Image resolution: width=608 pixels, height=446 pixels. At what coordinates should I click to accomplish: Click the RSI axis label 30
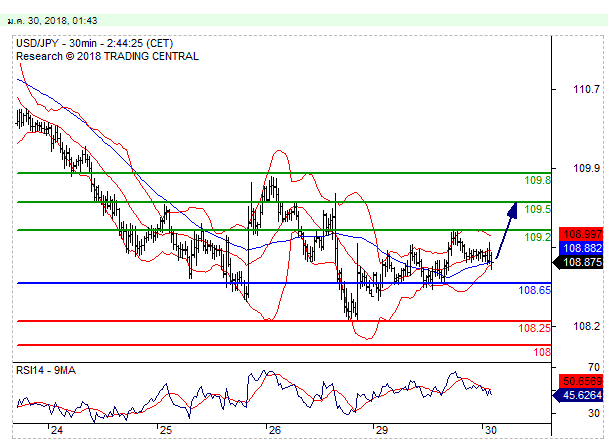click(x=594, y=413)
